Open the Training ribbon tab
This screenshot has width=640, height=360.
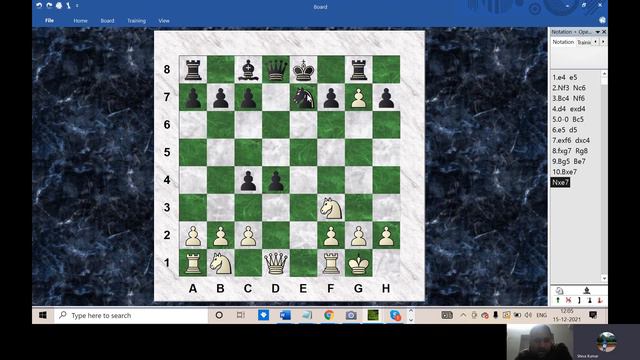[x=136, y=21]
